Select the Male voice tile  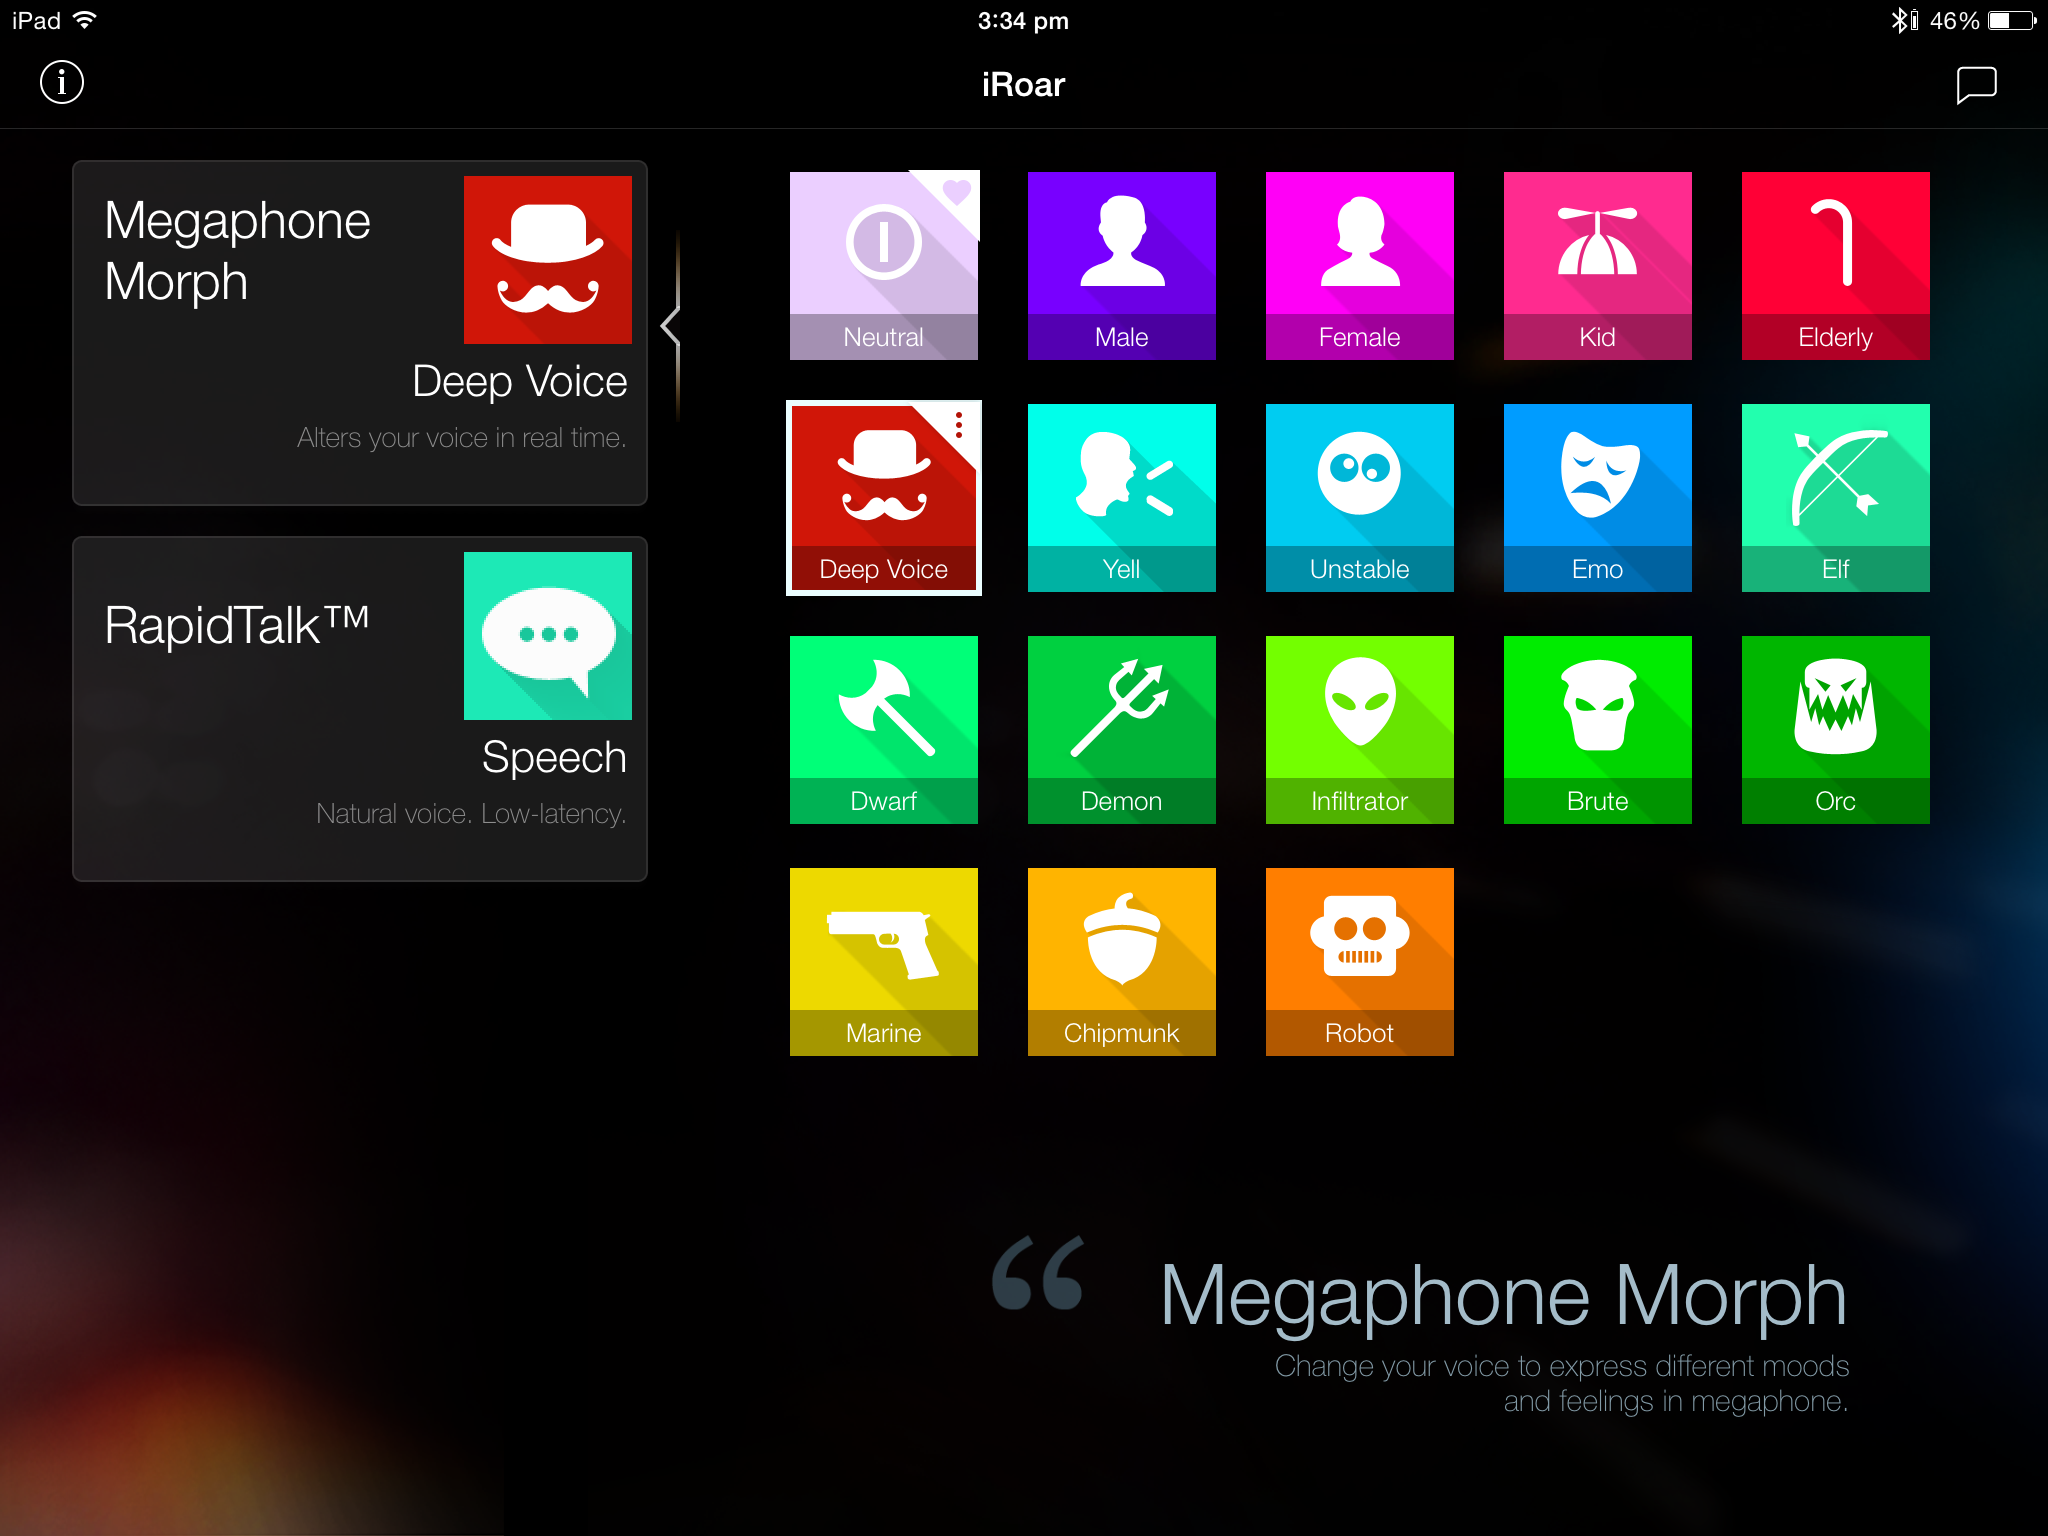(1122, 266)
